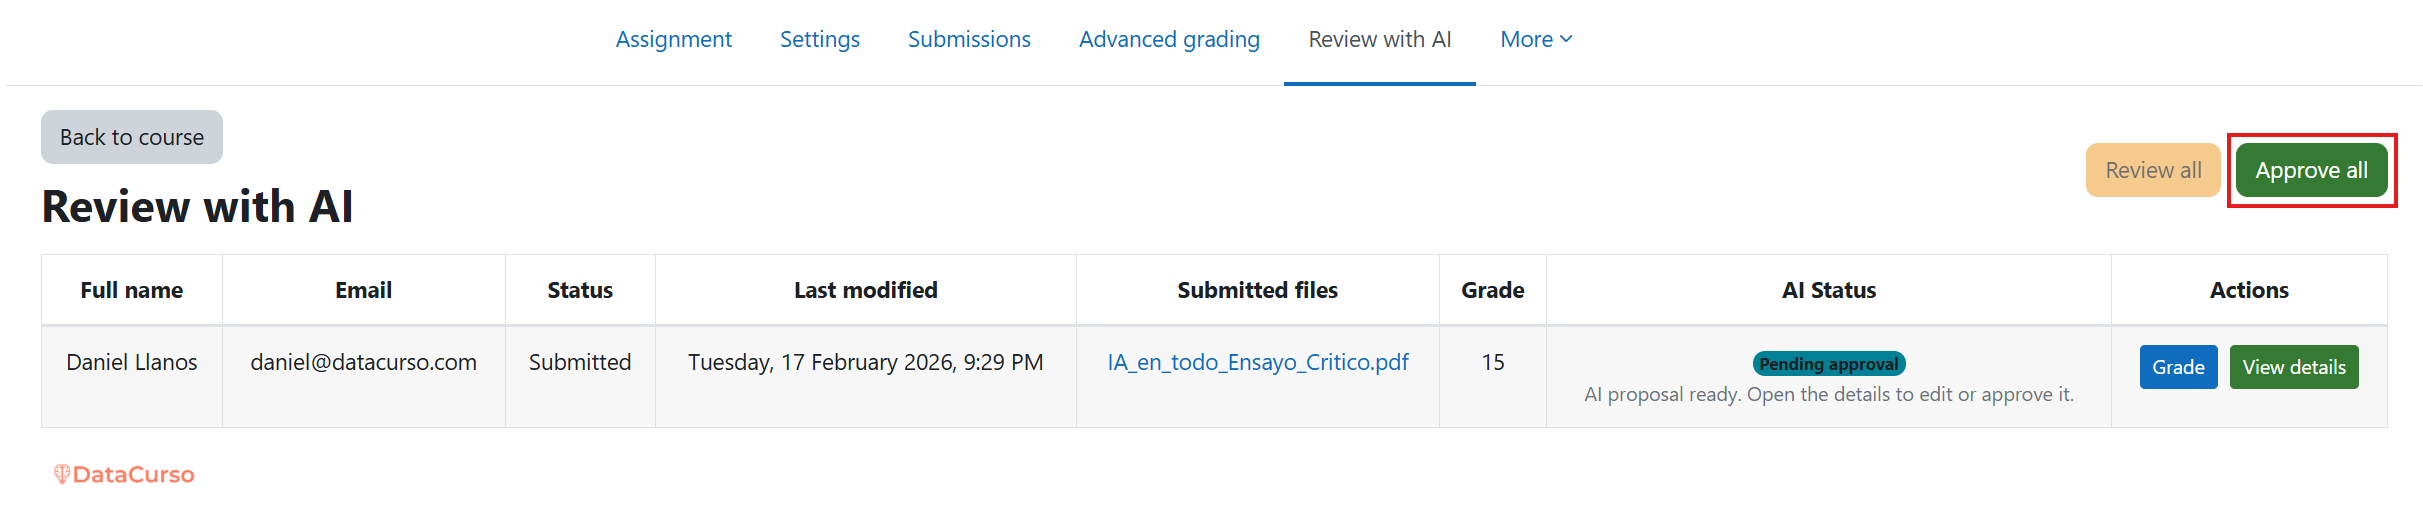The width and height of the screenshot is (2423, 524).
Task: Click the Last modified column header
Action: point(865,290)
